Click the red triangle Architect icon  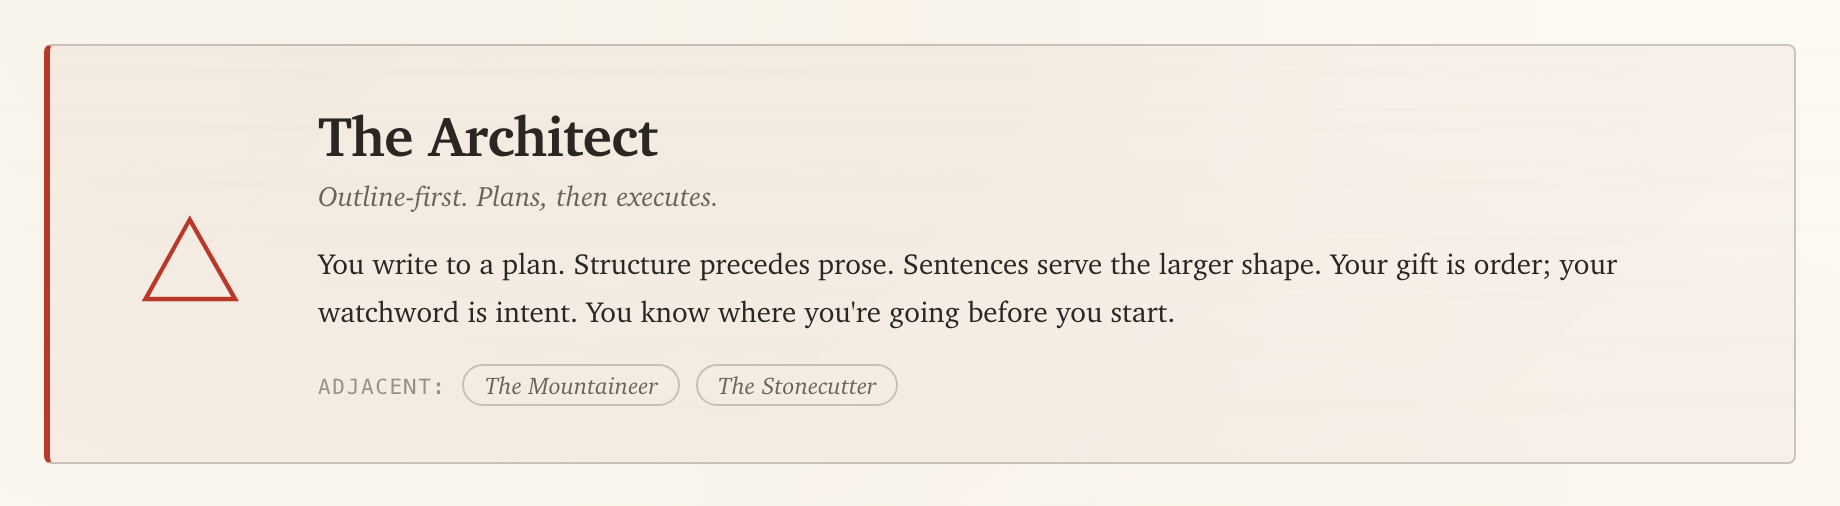tap(190, 259)
